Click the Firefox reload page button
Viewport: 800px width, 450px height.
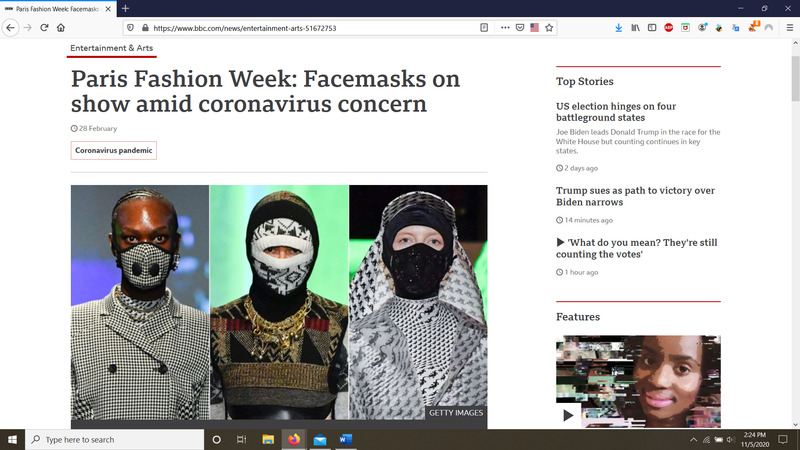click(x=45, y=28)
